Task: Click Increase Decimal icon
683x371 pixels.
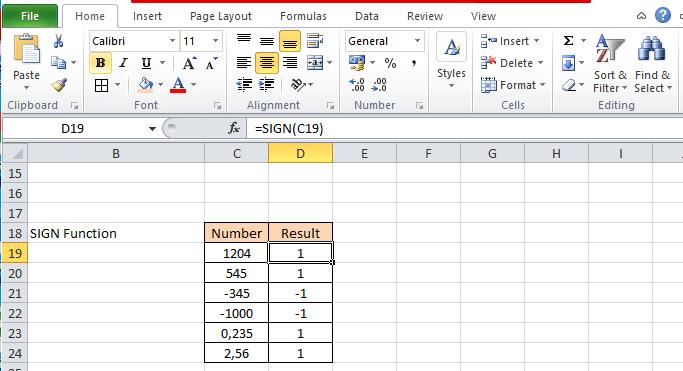Action: click(x=357, y=84)
